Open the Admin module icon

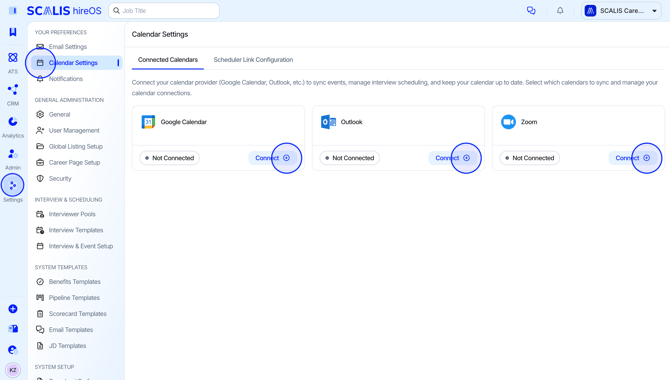pyautogui.click(x=13, y=154)
